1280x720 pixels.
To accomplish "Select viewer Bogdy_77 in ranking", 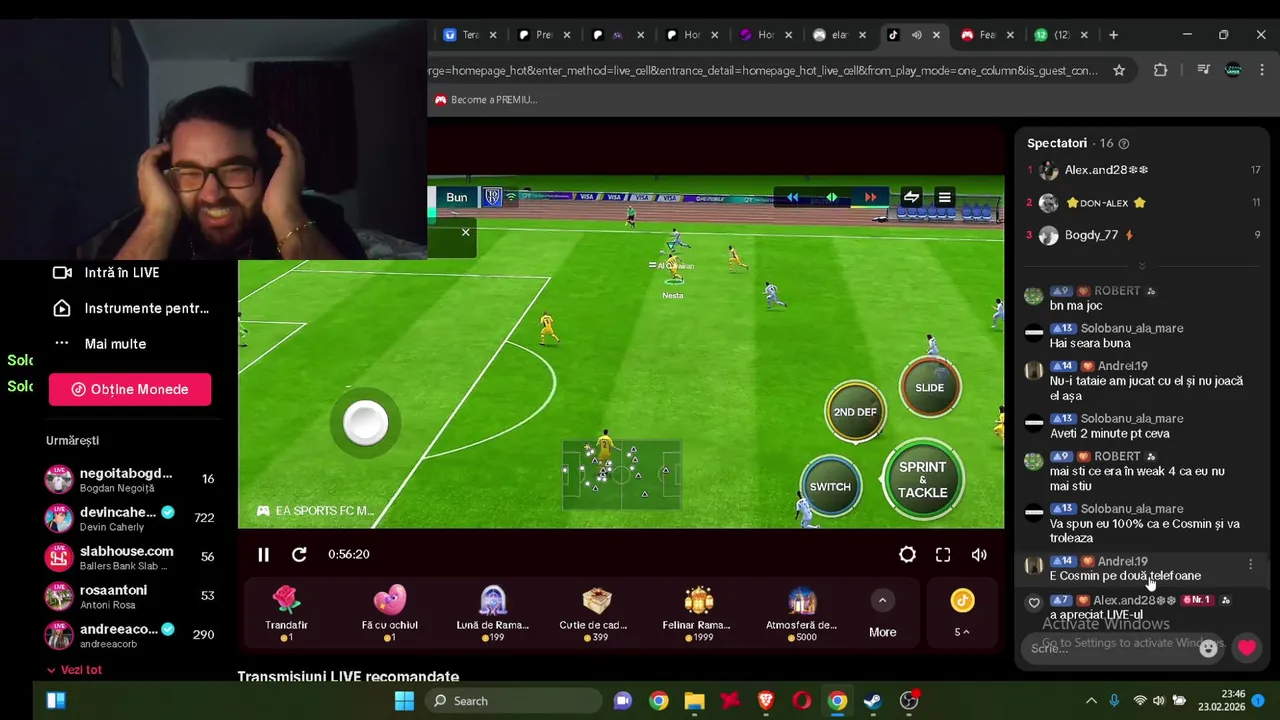I will pos(1143,236).
